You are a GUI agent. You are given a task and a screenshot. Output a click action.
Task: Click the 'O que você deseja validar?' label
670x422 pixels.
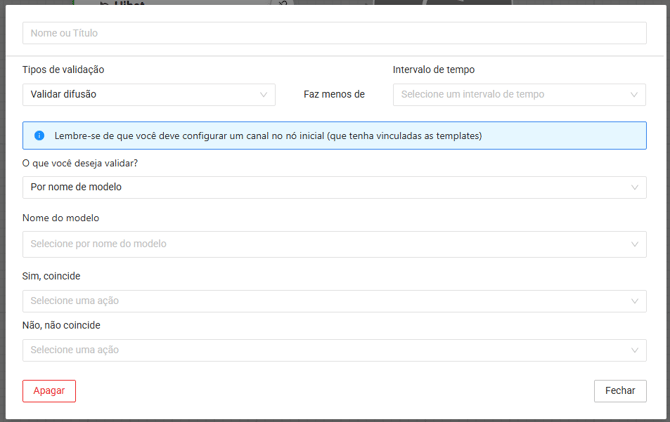pyautogui.click(x=80, y=163)
